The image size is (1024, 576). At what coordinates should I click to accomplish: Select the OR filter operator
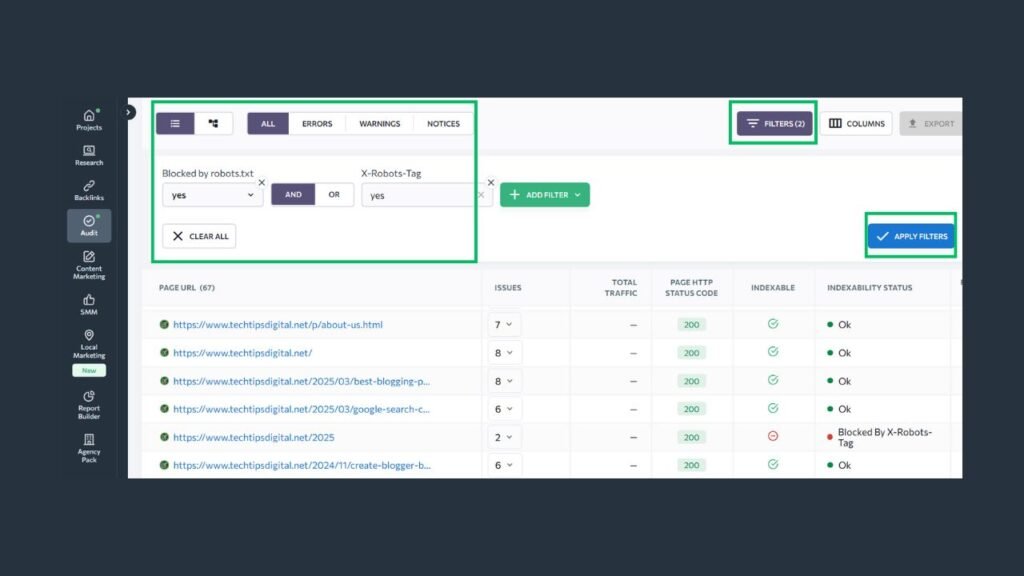click(x=334, y=195)
